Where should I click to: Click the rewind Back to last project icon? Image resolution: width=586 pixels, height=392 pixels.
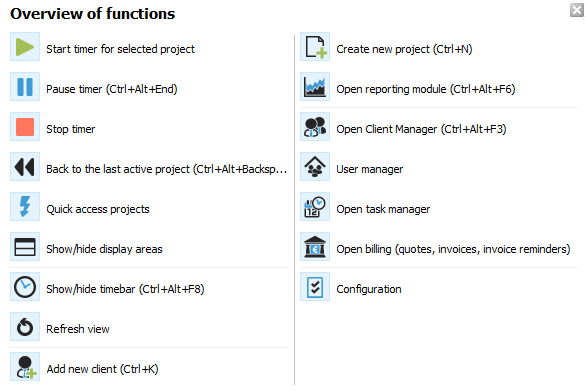point(25,167)
